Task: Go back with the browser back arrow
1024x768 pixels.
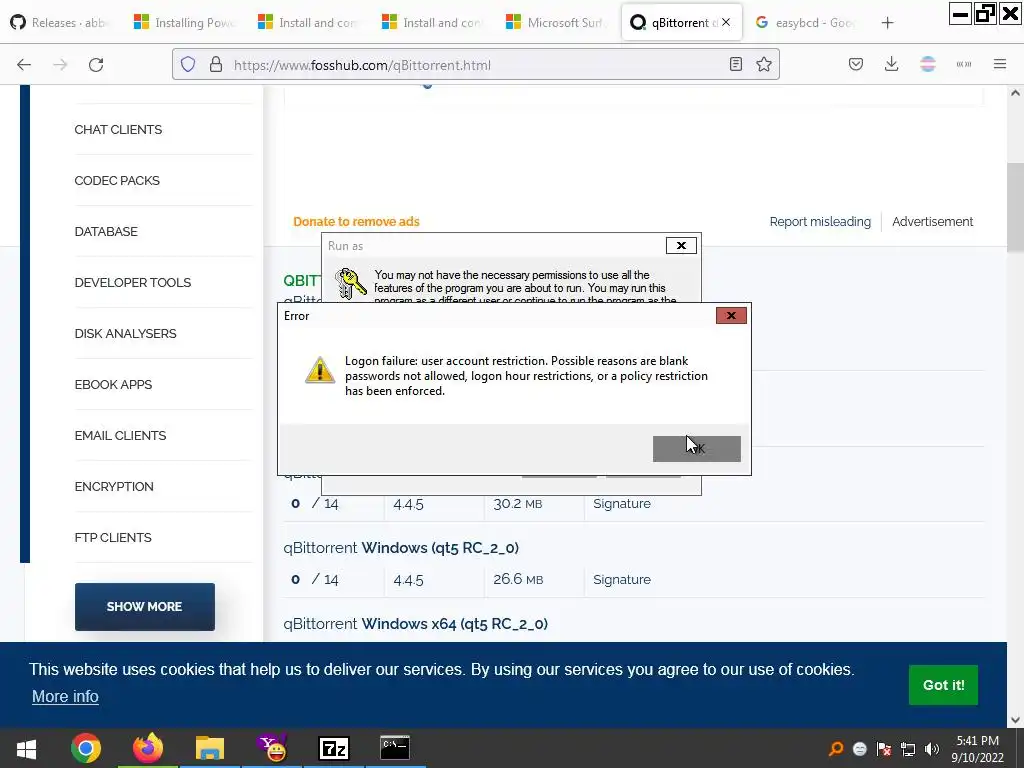Action: point(24,65)
